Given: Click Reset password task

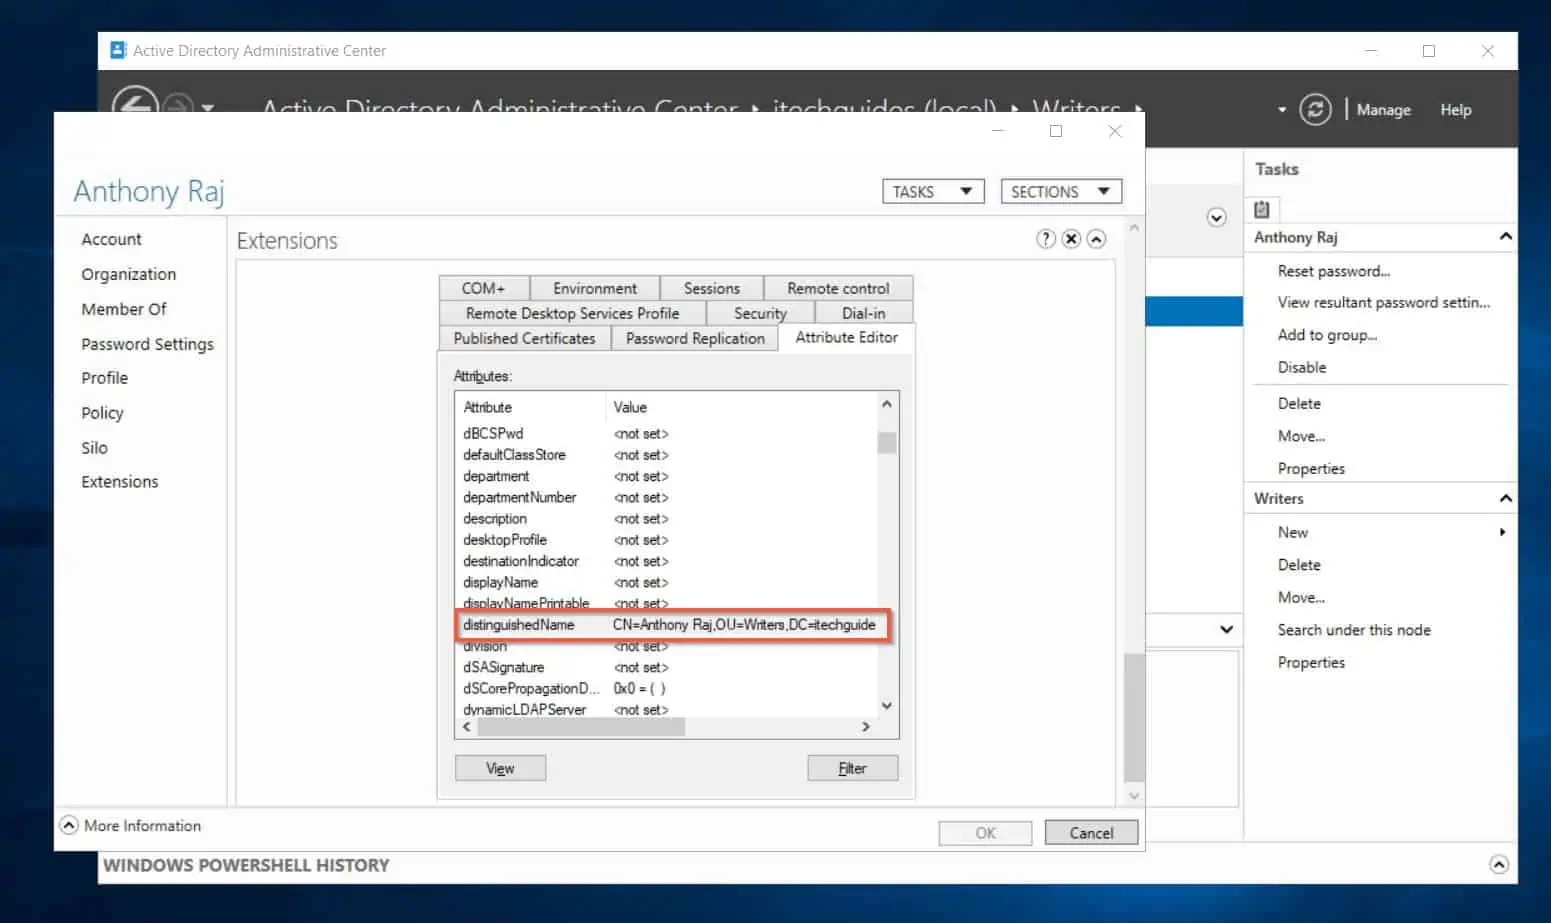Looking at the screenshot, I should pos(1333,271).
